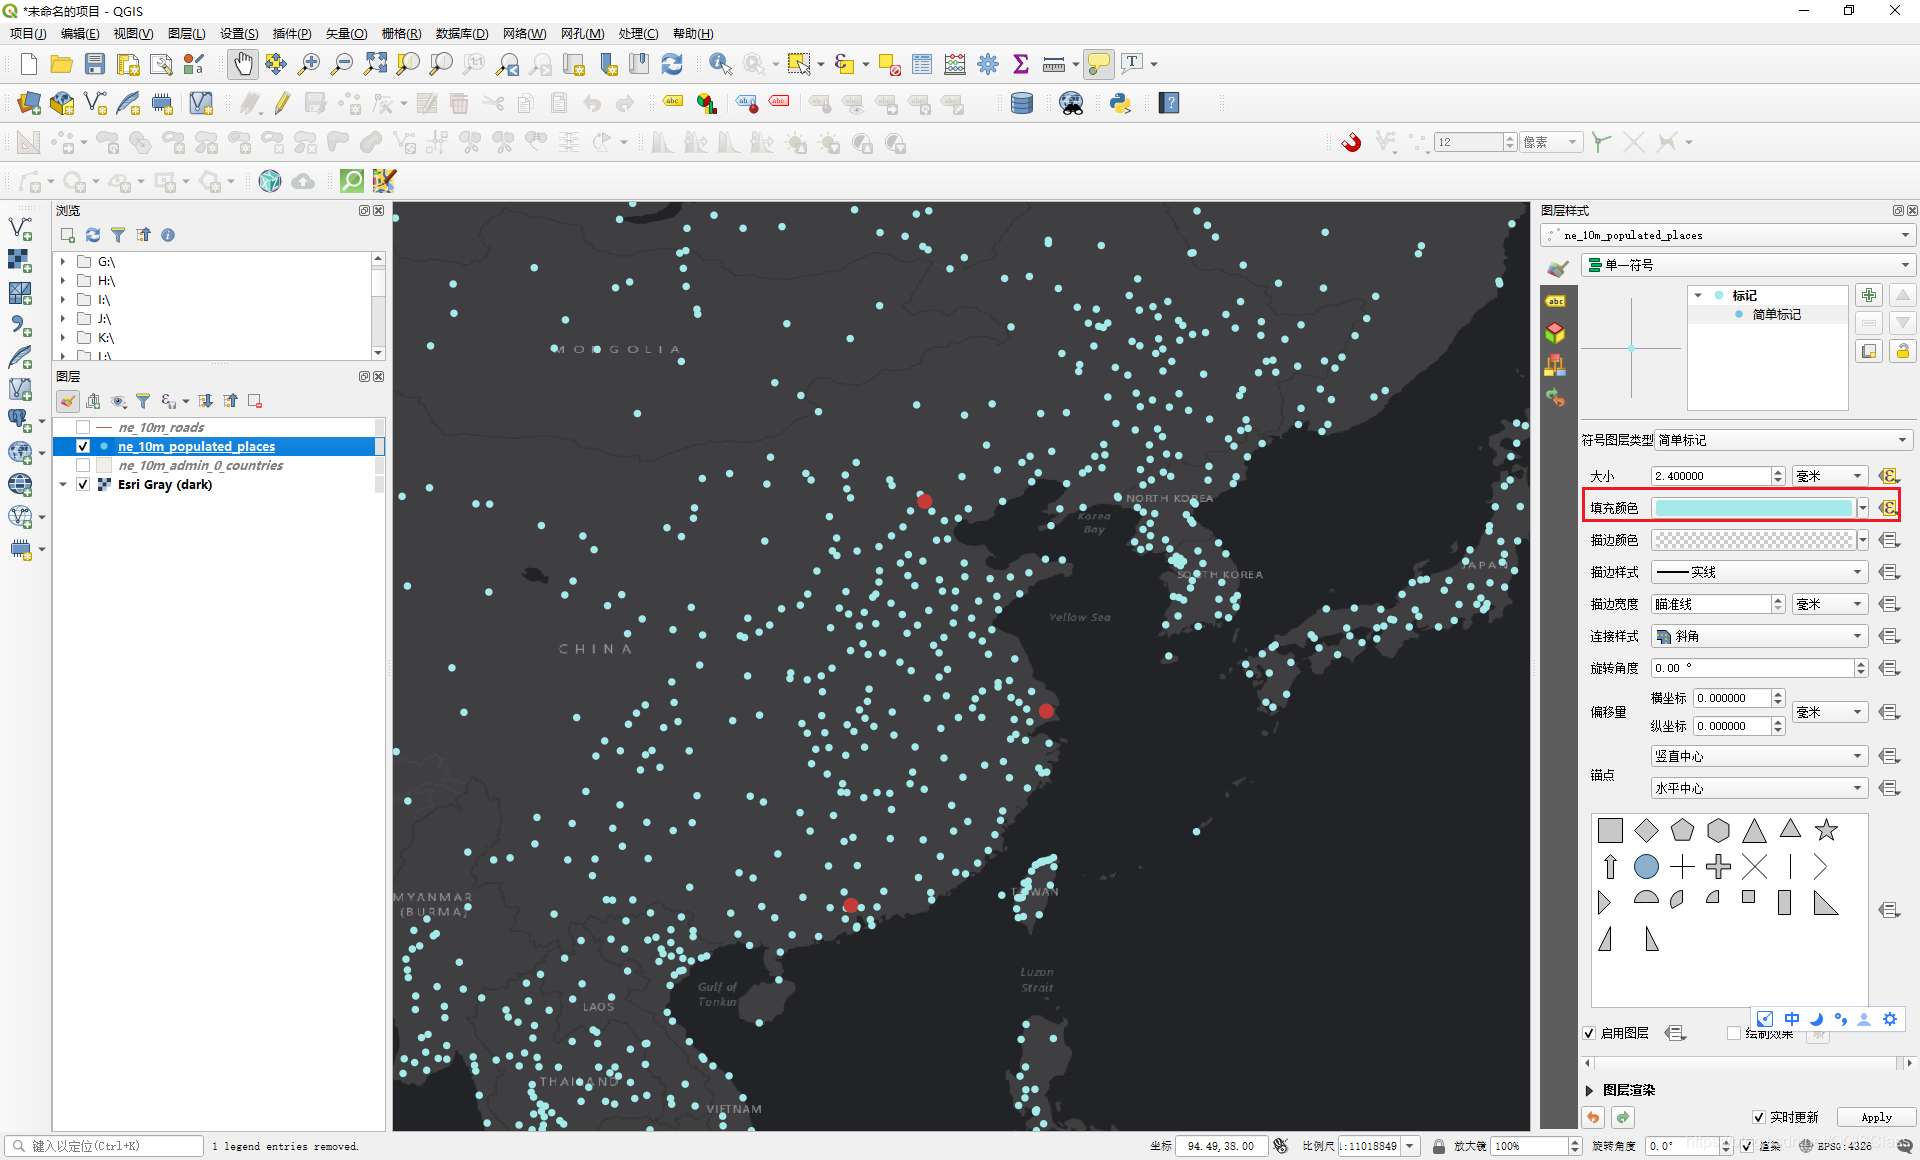Select the Identify Features tool
The height and width of the screenshot is (1160, 1920).
[x=720, y=63]
